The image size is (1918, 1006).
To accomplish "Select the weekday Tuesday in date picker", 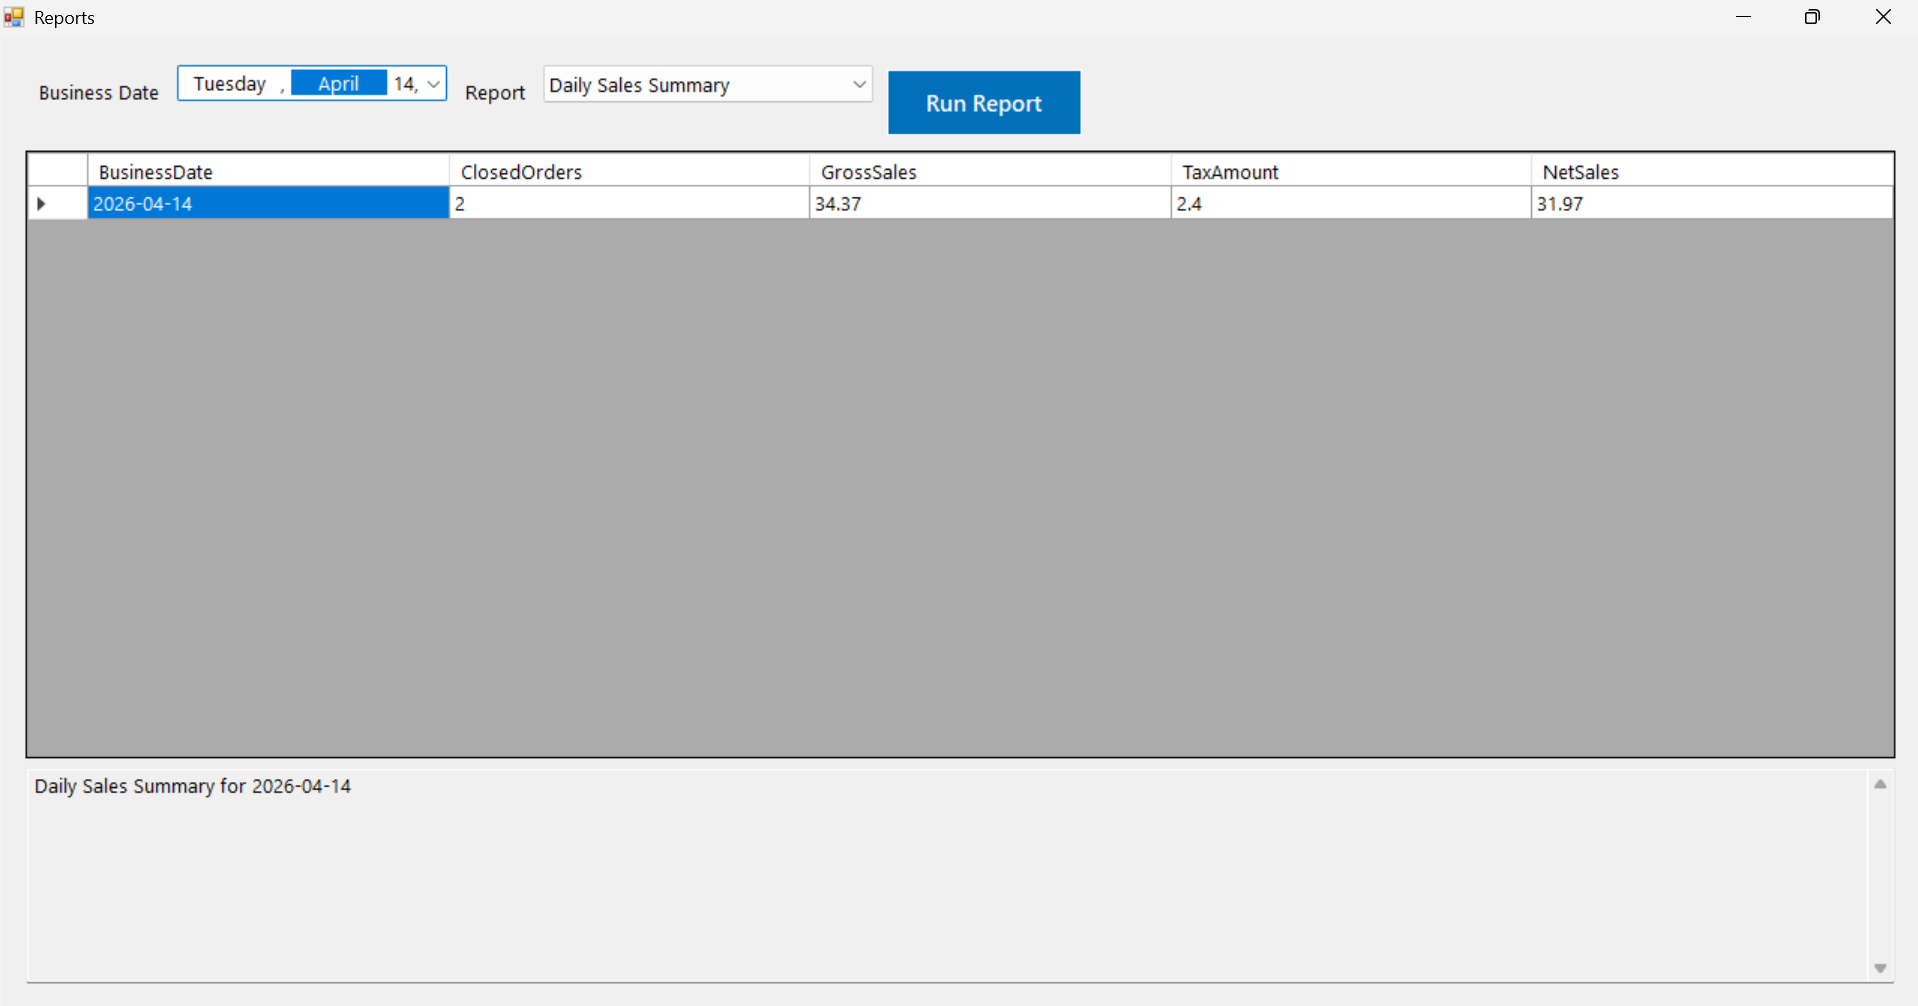I will [230, 84].
